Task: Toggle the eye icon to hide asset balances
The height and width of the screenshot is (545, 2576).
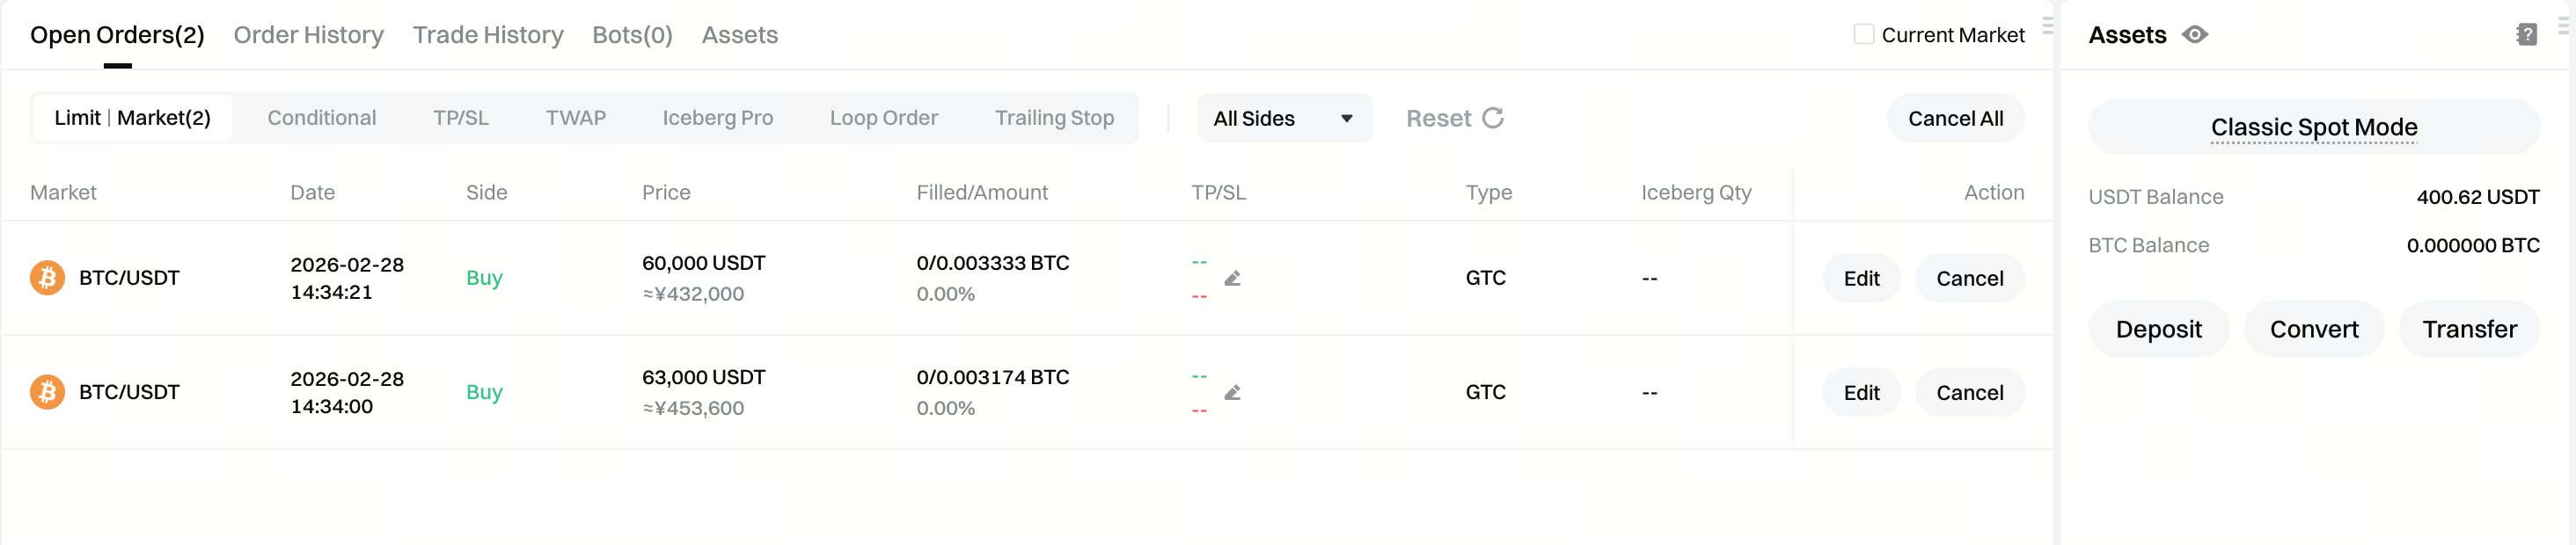Action: click(2195, 35)
